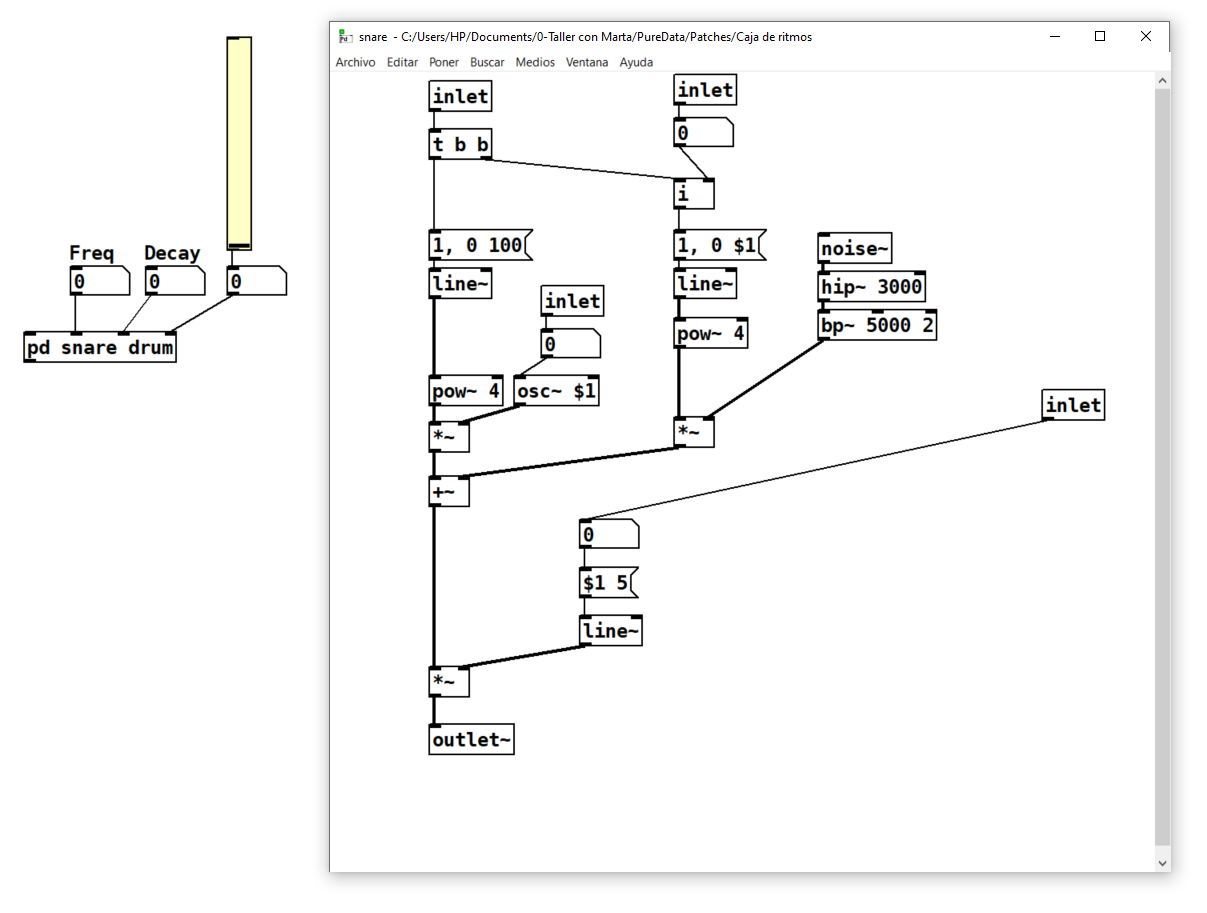Select the inlet object right of bp~ filter
Image resolution: width=1207 pixels, height=913 pixels.
[1073, 405]
